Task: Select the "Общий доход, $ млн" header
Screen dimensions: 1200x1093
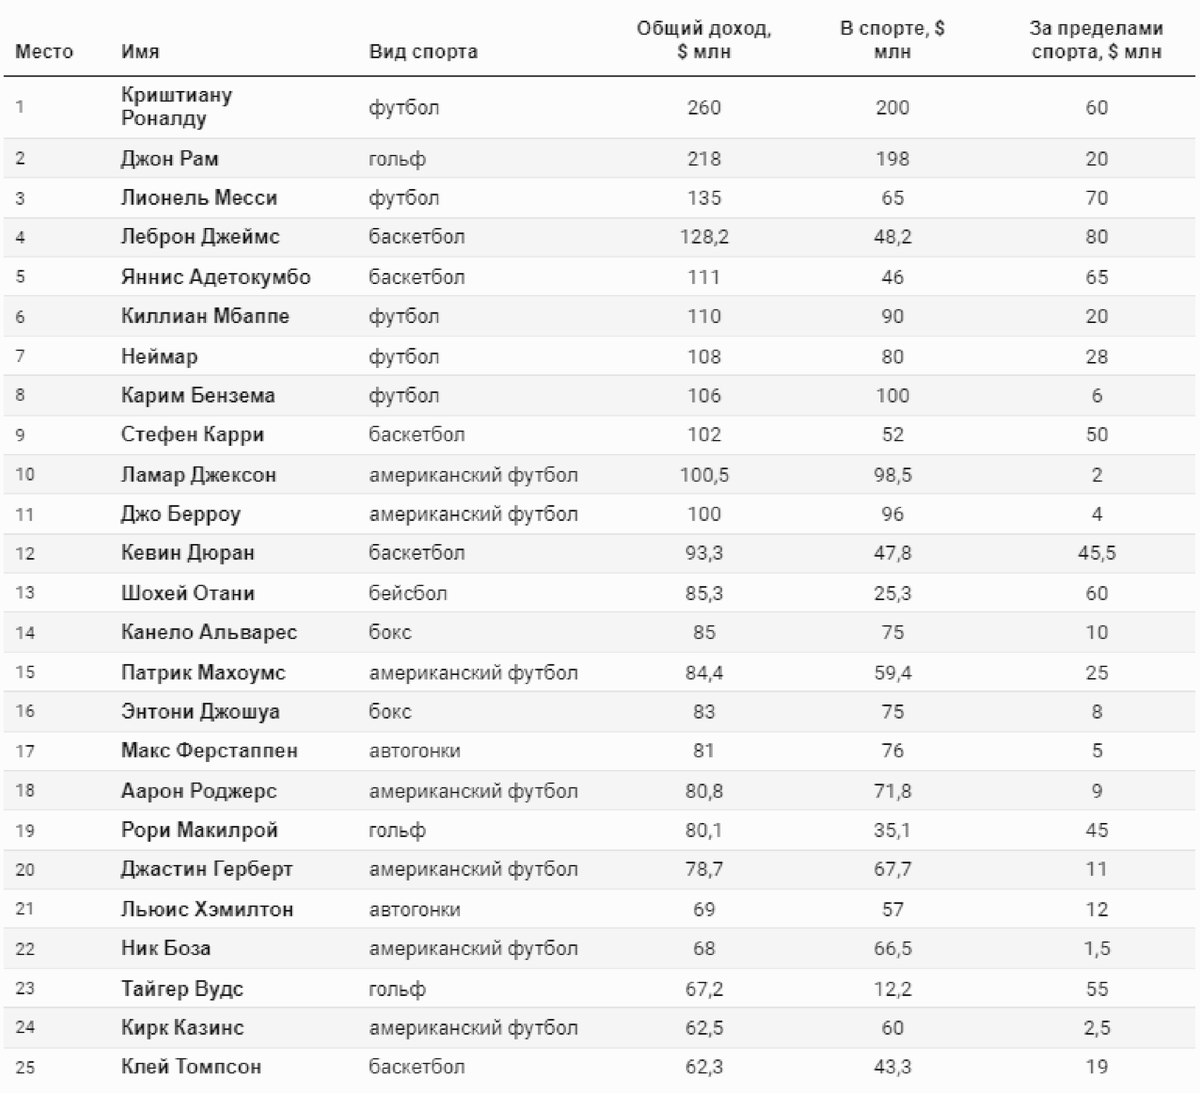Action: coord(704,40)
